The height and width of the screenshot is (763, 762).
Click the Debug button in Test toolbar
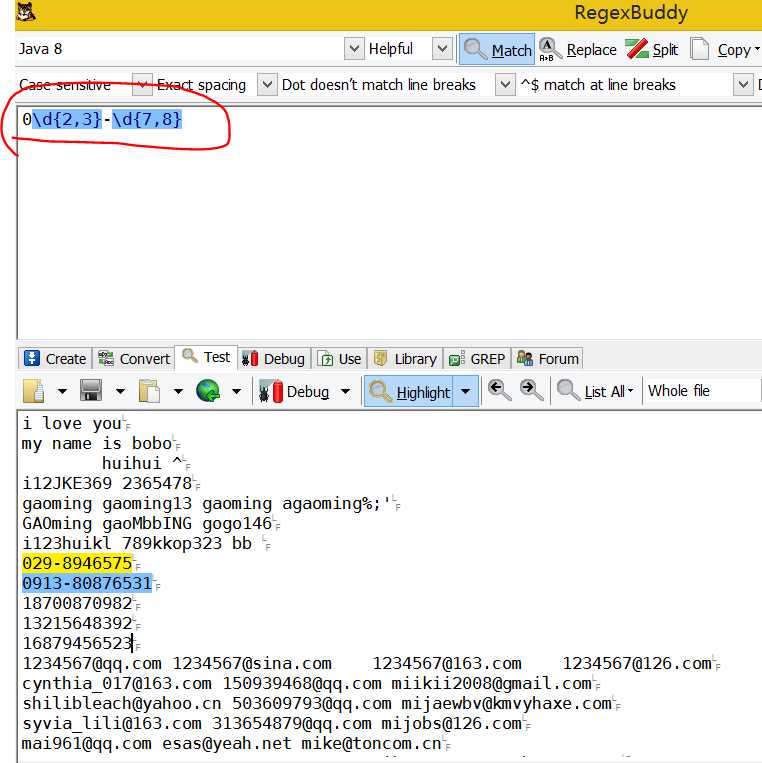(294, 391)
